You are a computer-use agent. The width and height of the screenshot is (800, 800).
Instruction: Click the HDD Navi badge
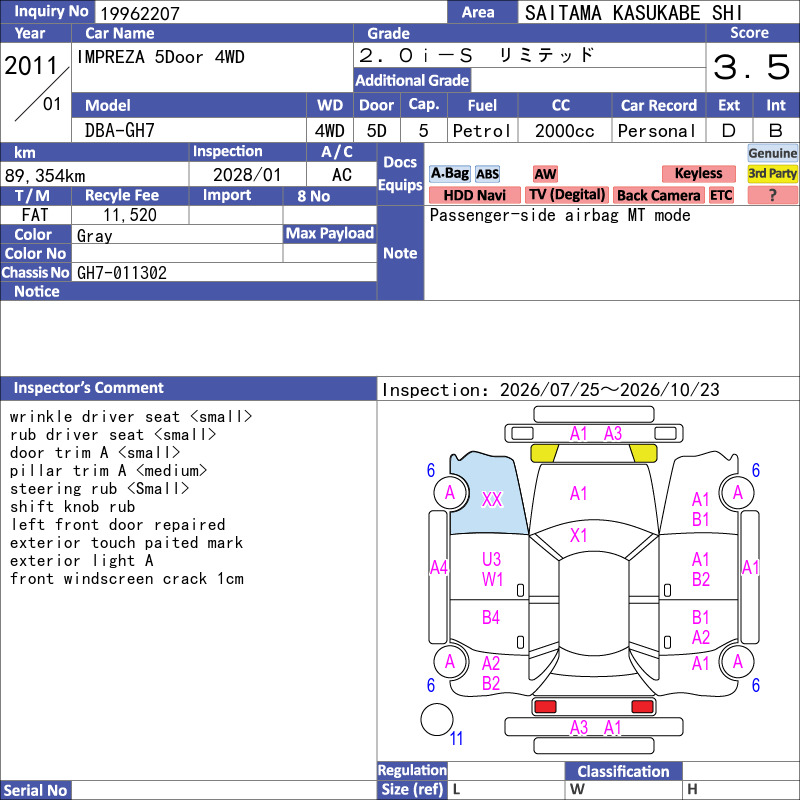tap(474, 195)
